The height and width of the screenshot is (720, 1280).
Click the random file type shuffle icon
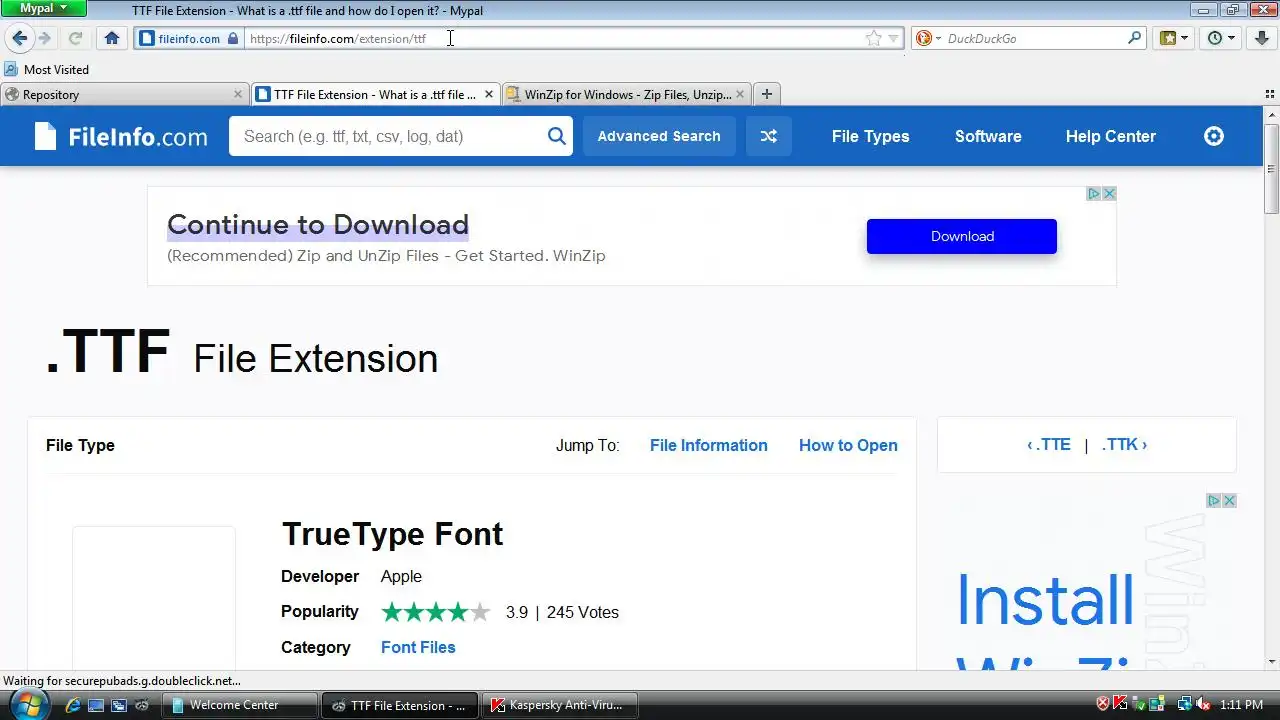769,136
